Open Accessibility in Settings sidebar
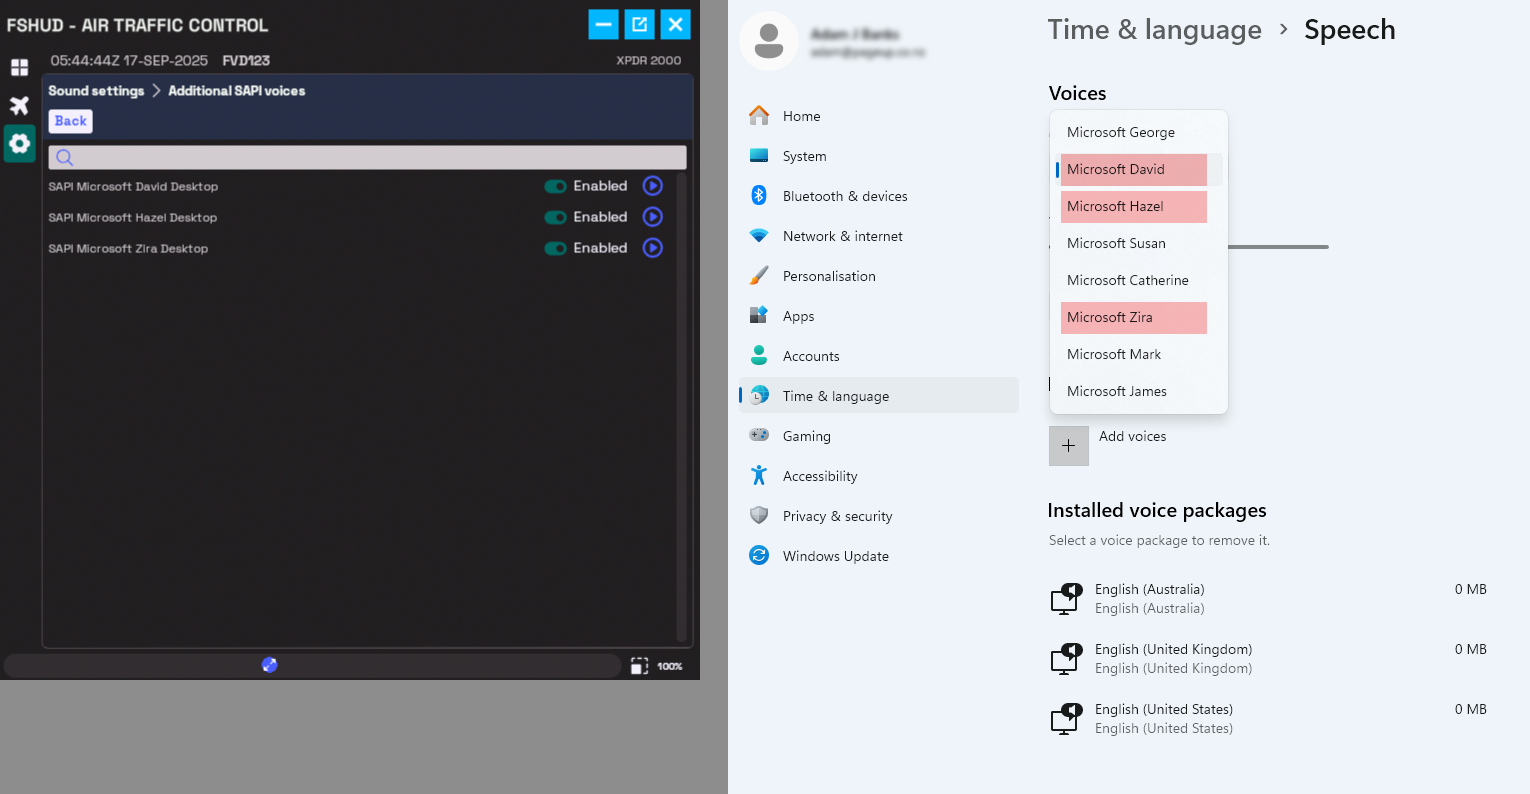Image resolution: width=1530 pixels, height=794 pixels. tap(879, 476)
